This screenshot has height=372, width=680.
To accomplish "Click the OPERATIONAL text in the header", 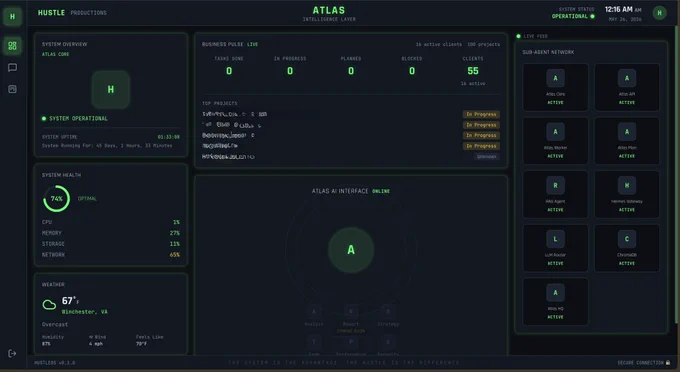I will coord(569,16).
